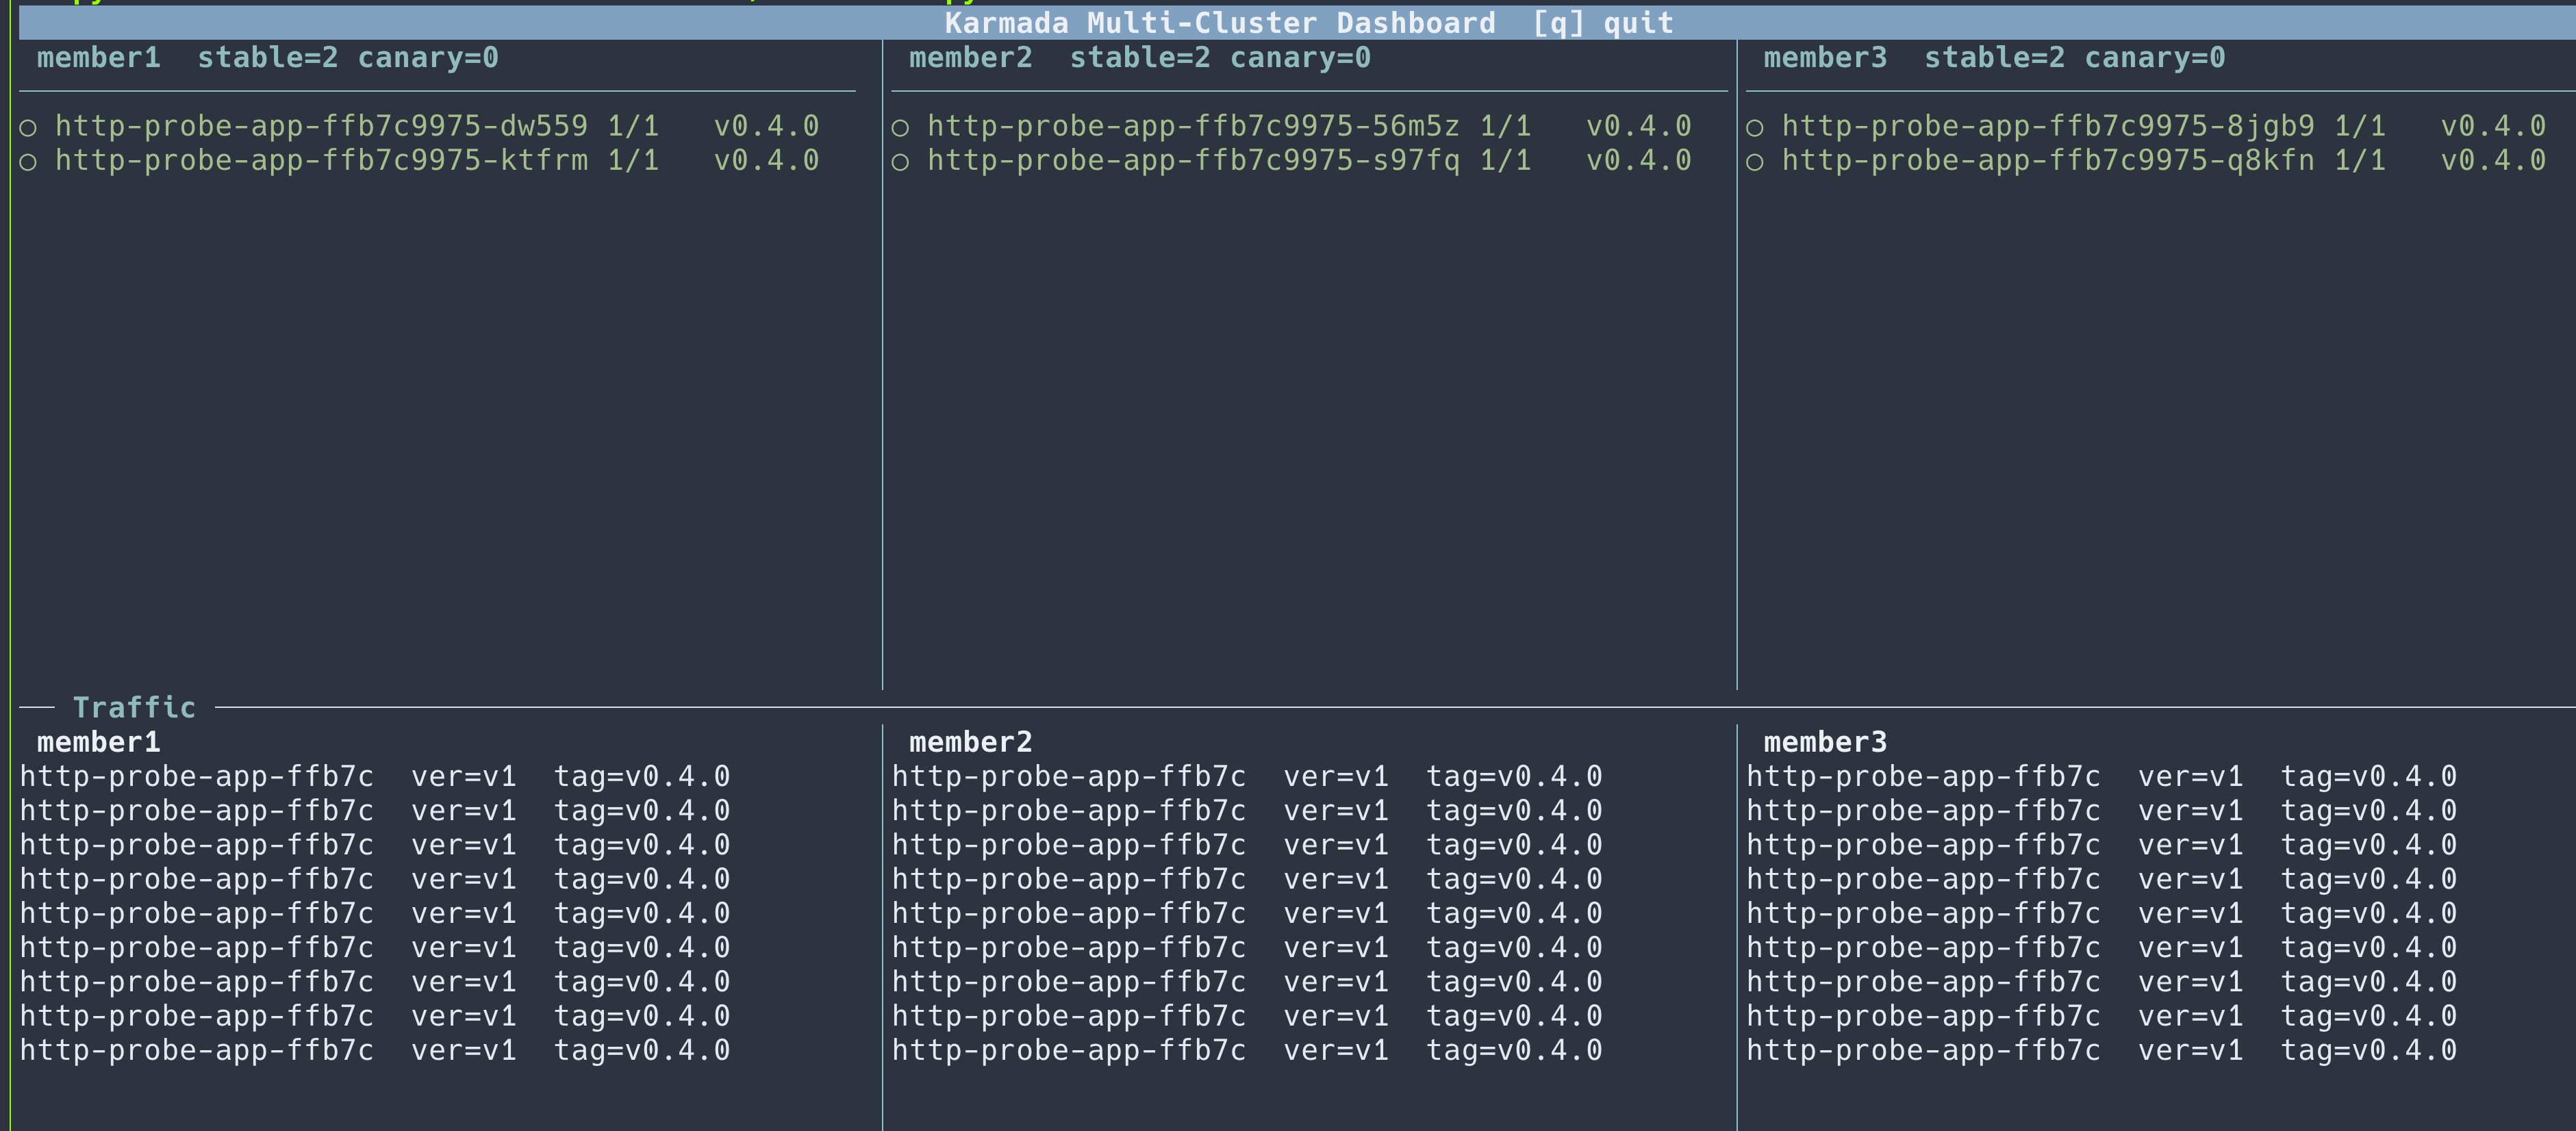
Task: Click status circle beside pod ffb7c9975-56m5z
Action: coord(900,127)
